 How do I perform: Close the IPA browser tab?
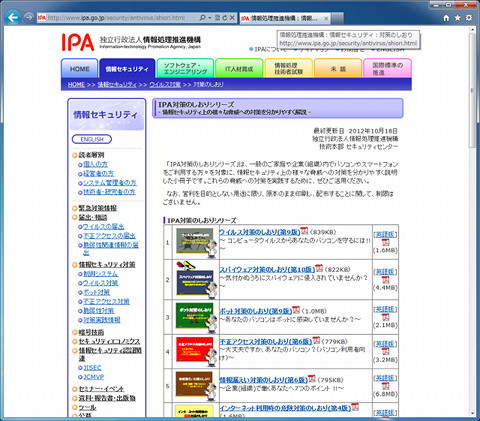(326, 19)
